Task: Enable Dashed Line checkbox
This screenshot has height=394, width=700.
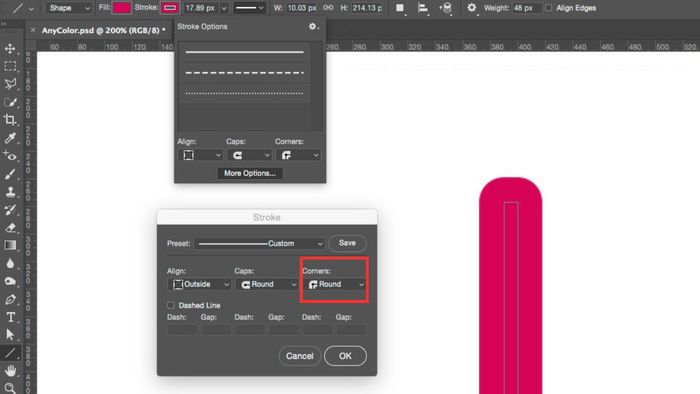Action: 171,305
